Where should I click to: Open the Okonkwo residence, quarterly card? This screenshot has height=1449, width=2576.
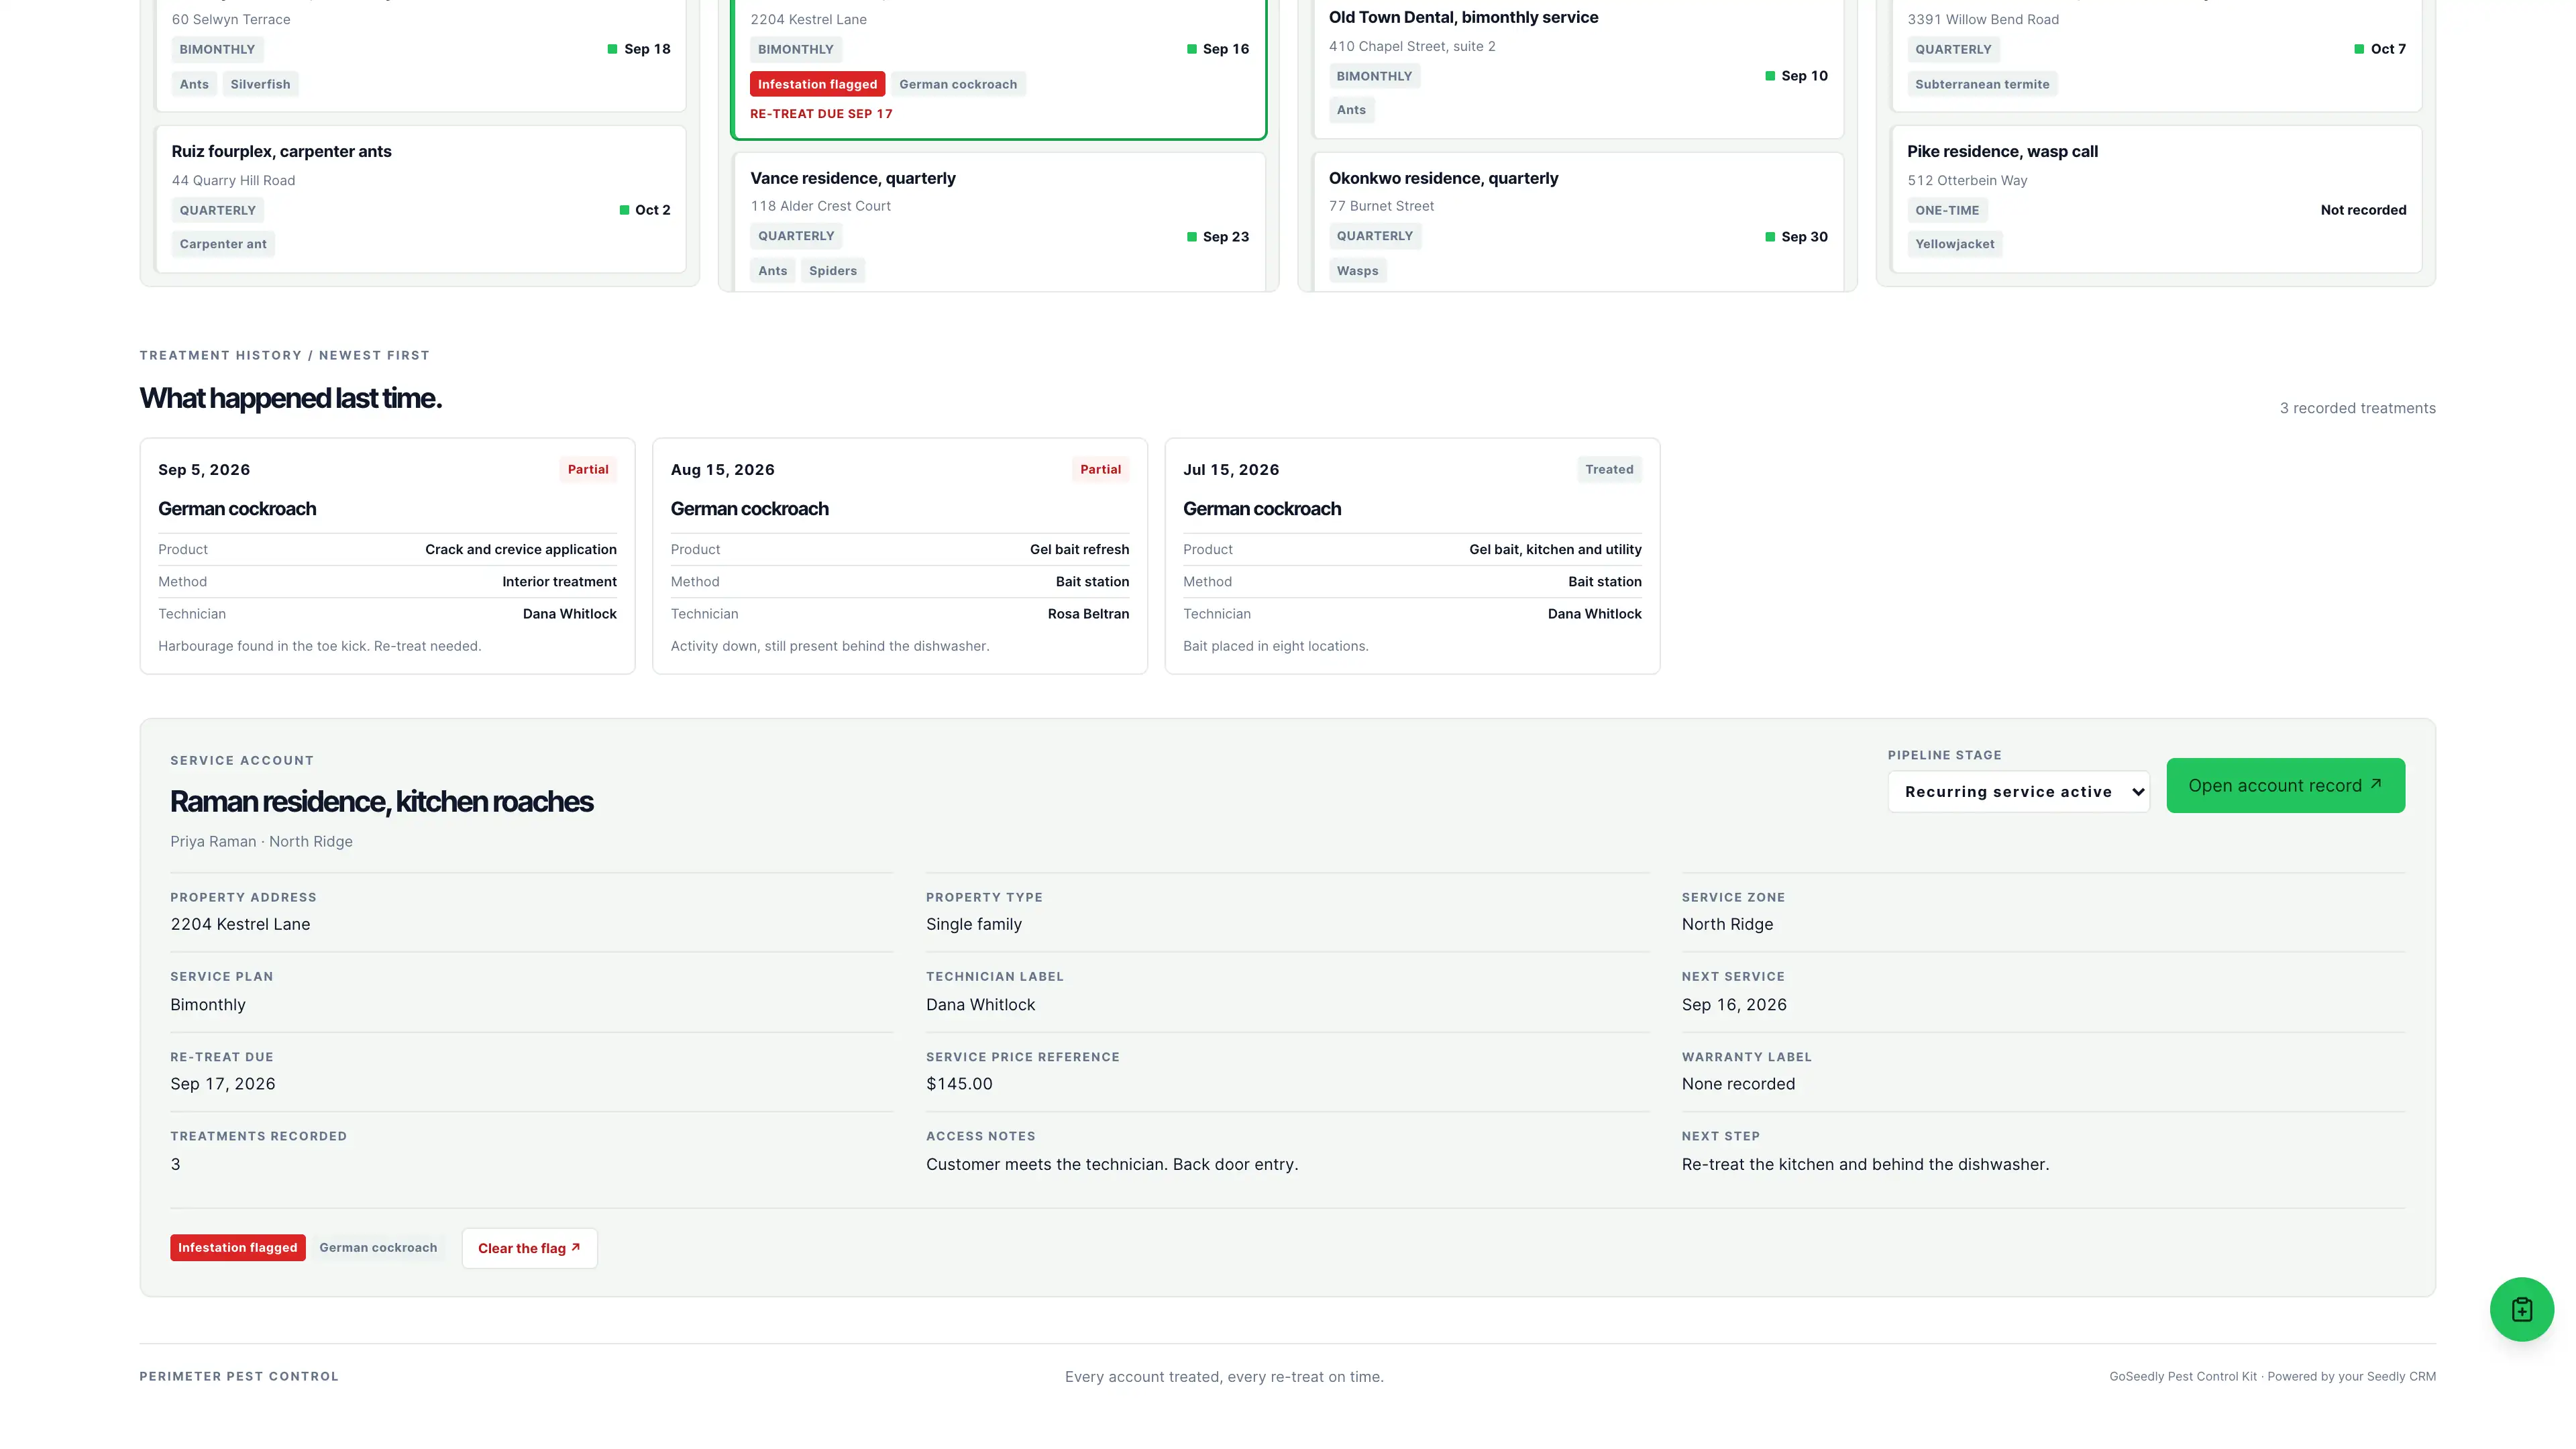pos(1577,222)
